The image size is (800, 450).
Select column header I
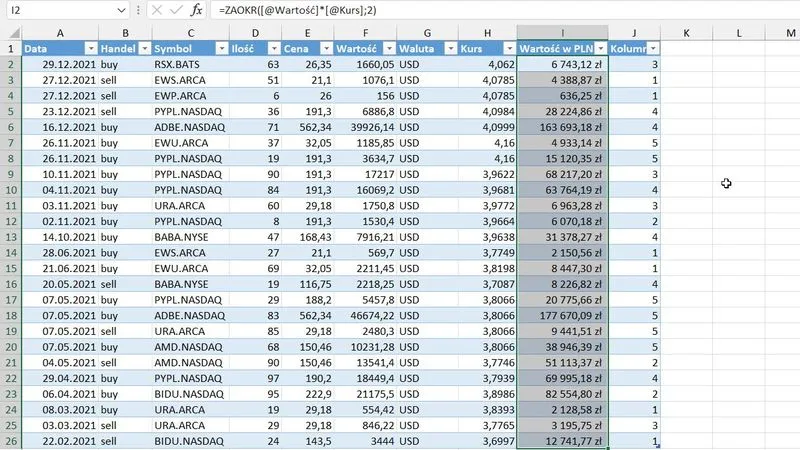(562, 33)
